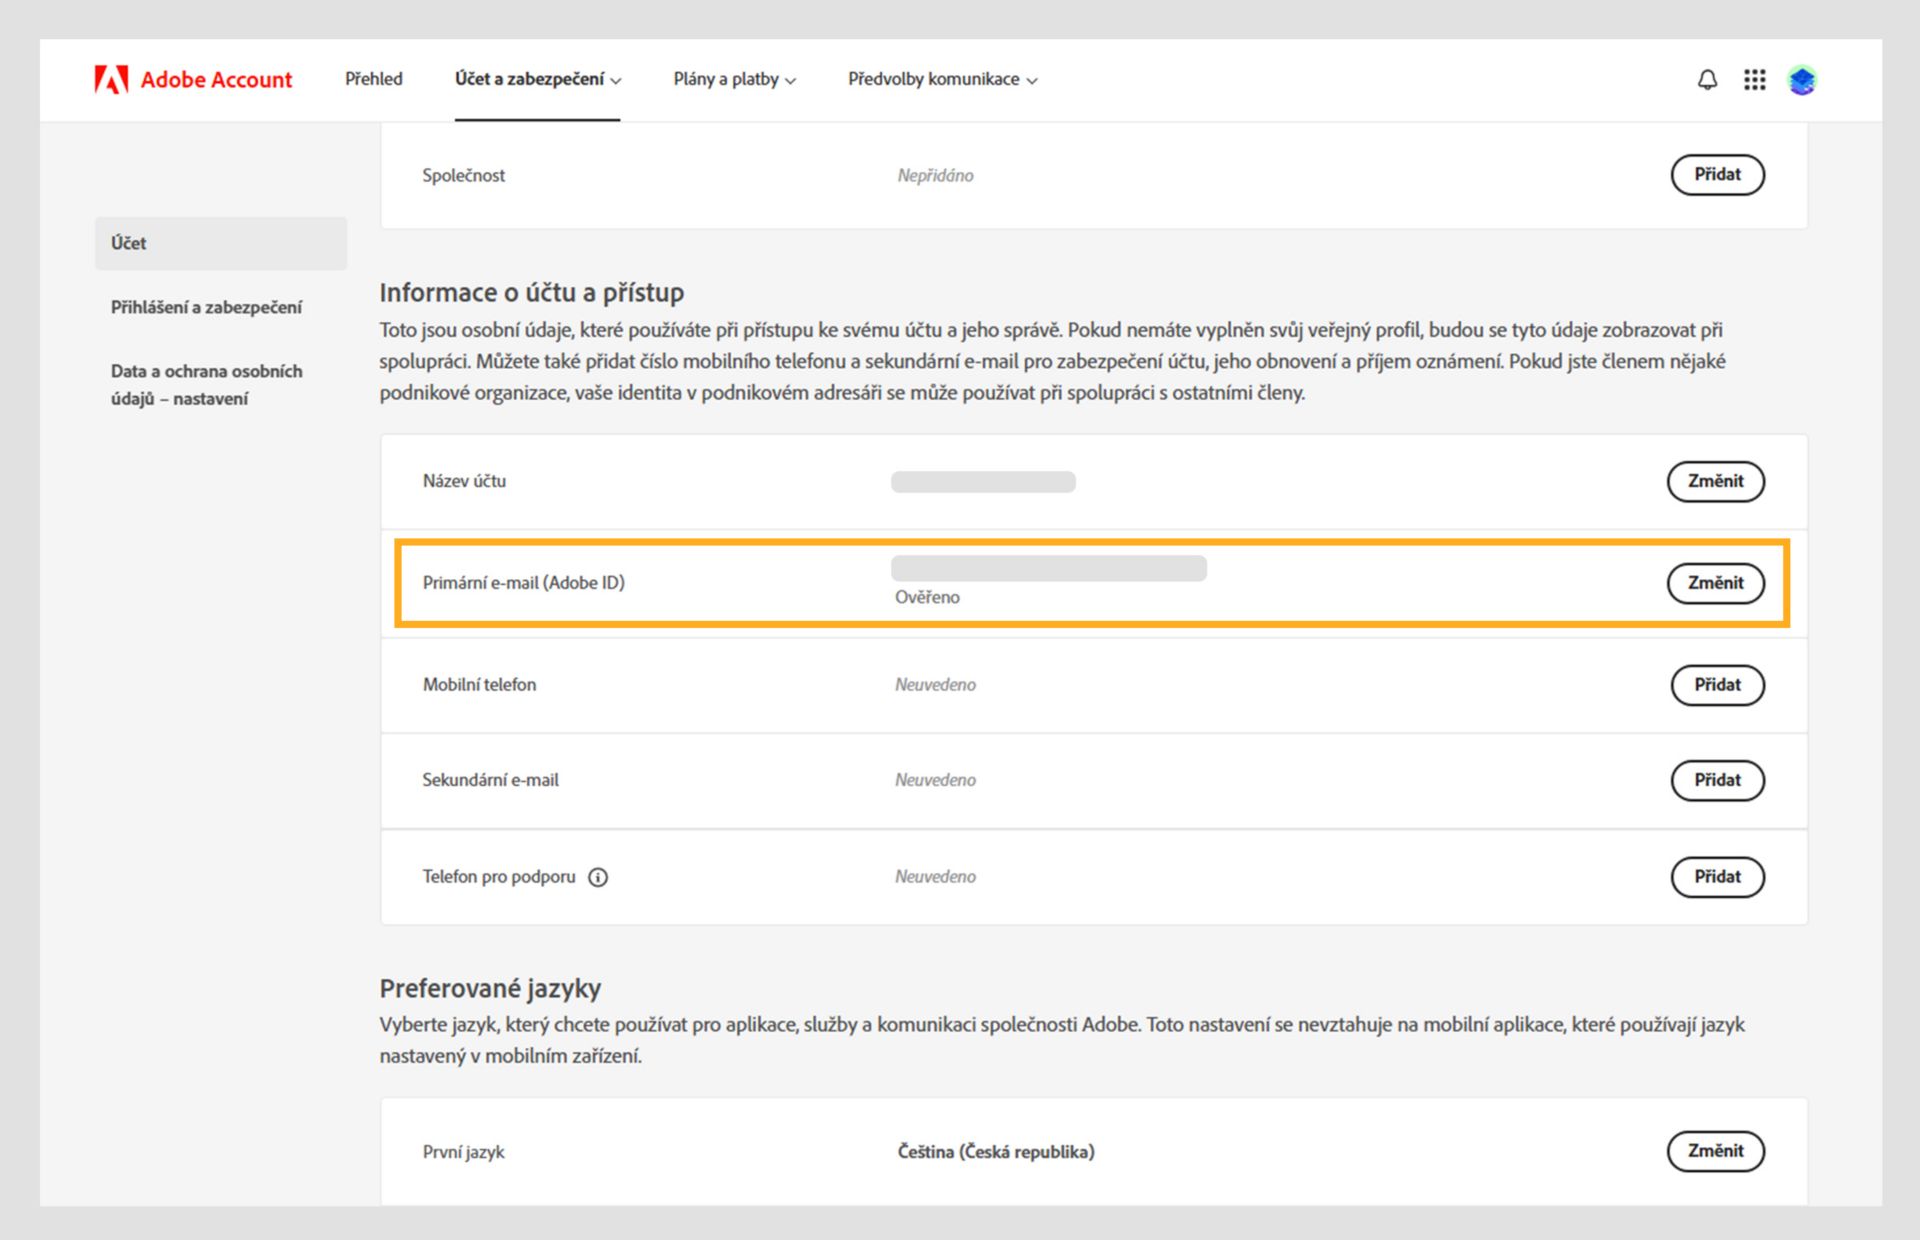Add a company with Přidat button
Viewport: 1920px width, 1240px height.
(x=1717, y=175)
